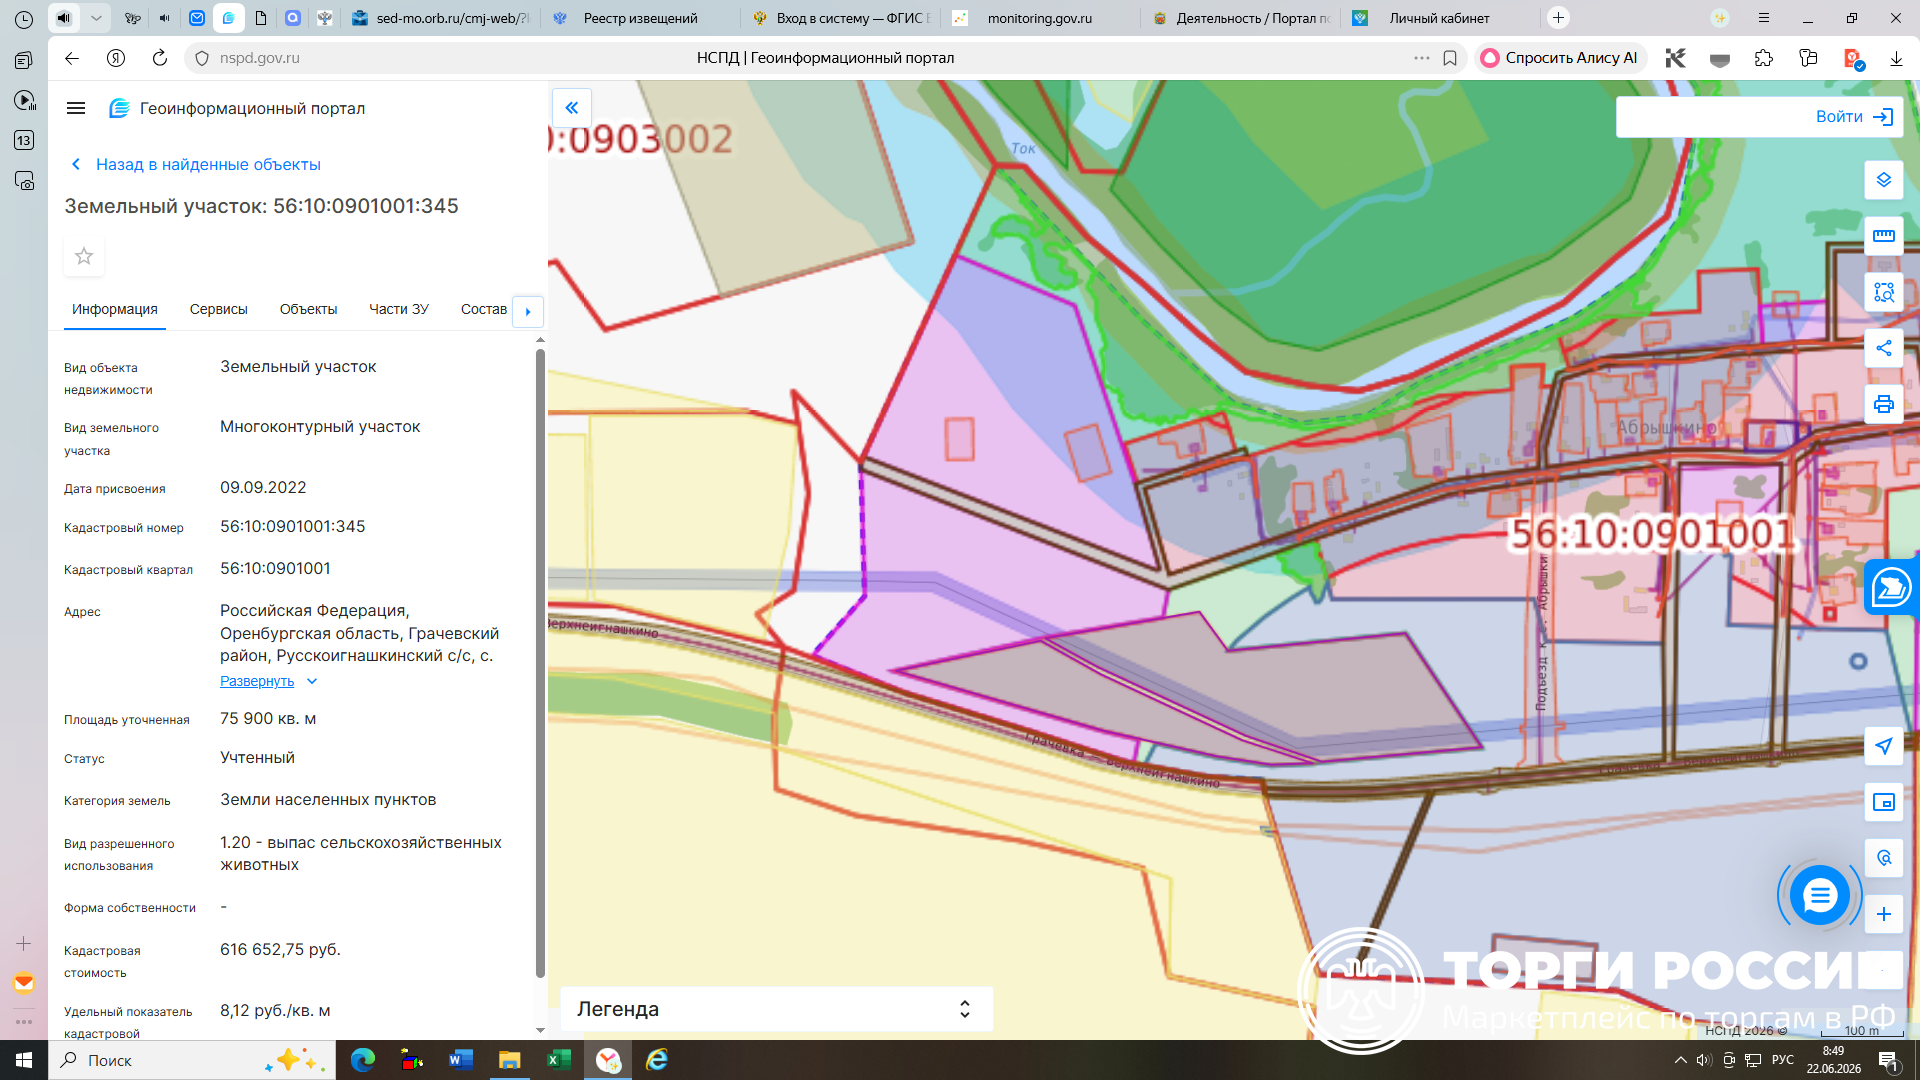Add land parcel to favorites with star icon
Viewport: 1920px width, 1080px height.
pyautogui.click(x=84, y=256)
